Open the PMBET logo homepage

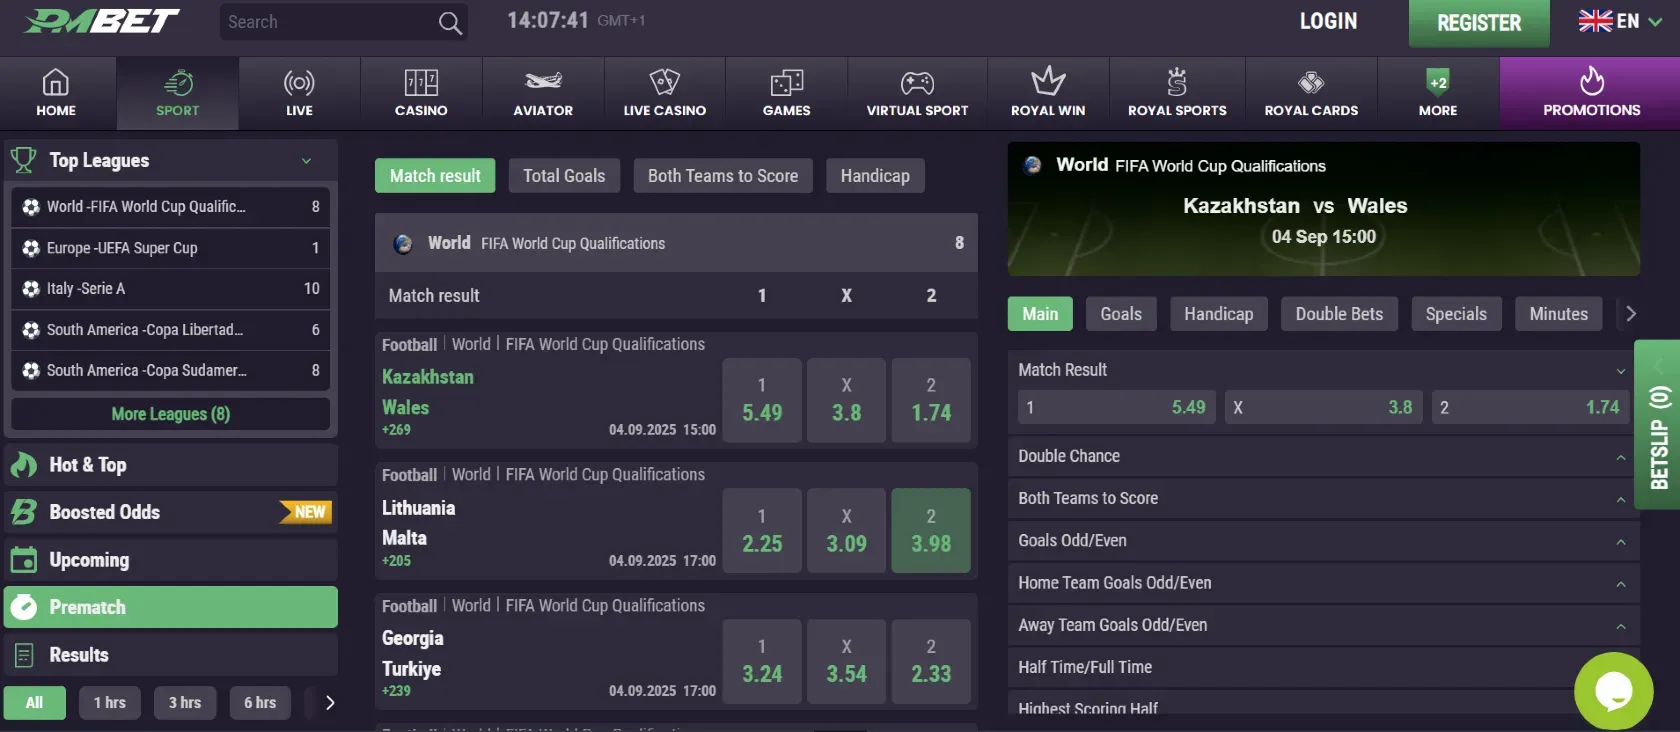tap(102, 21)
